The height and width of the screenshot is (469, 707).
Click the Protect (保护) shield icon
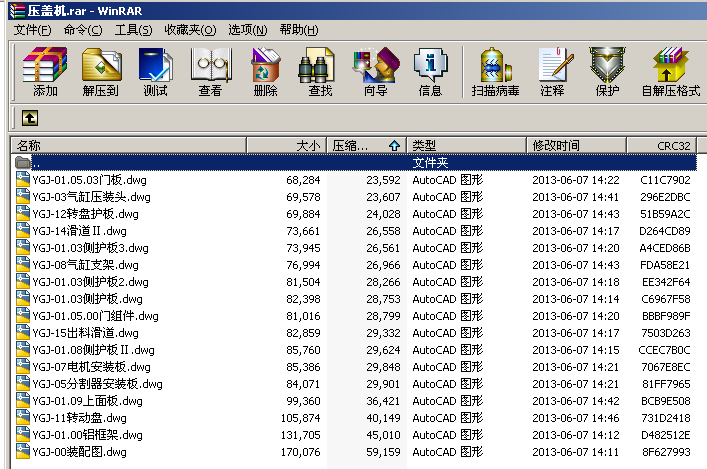click(x=607, y=65)
